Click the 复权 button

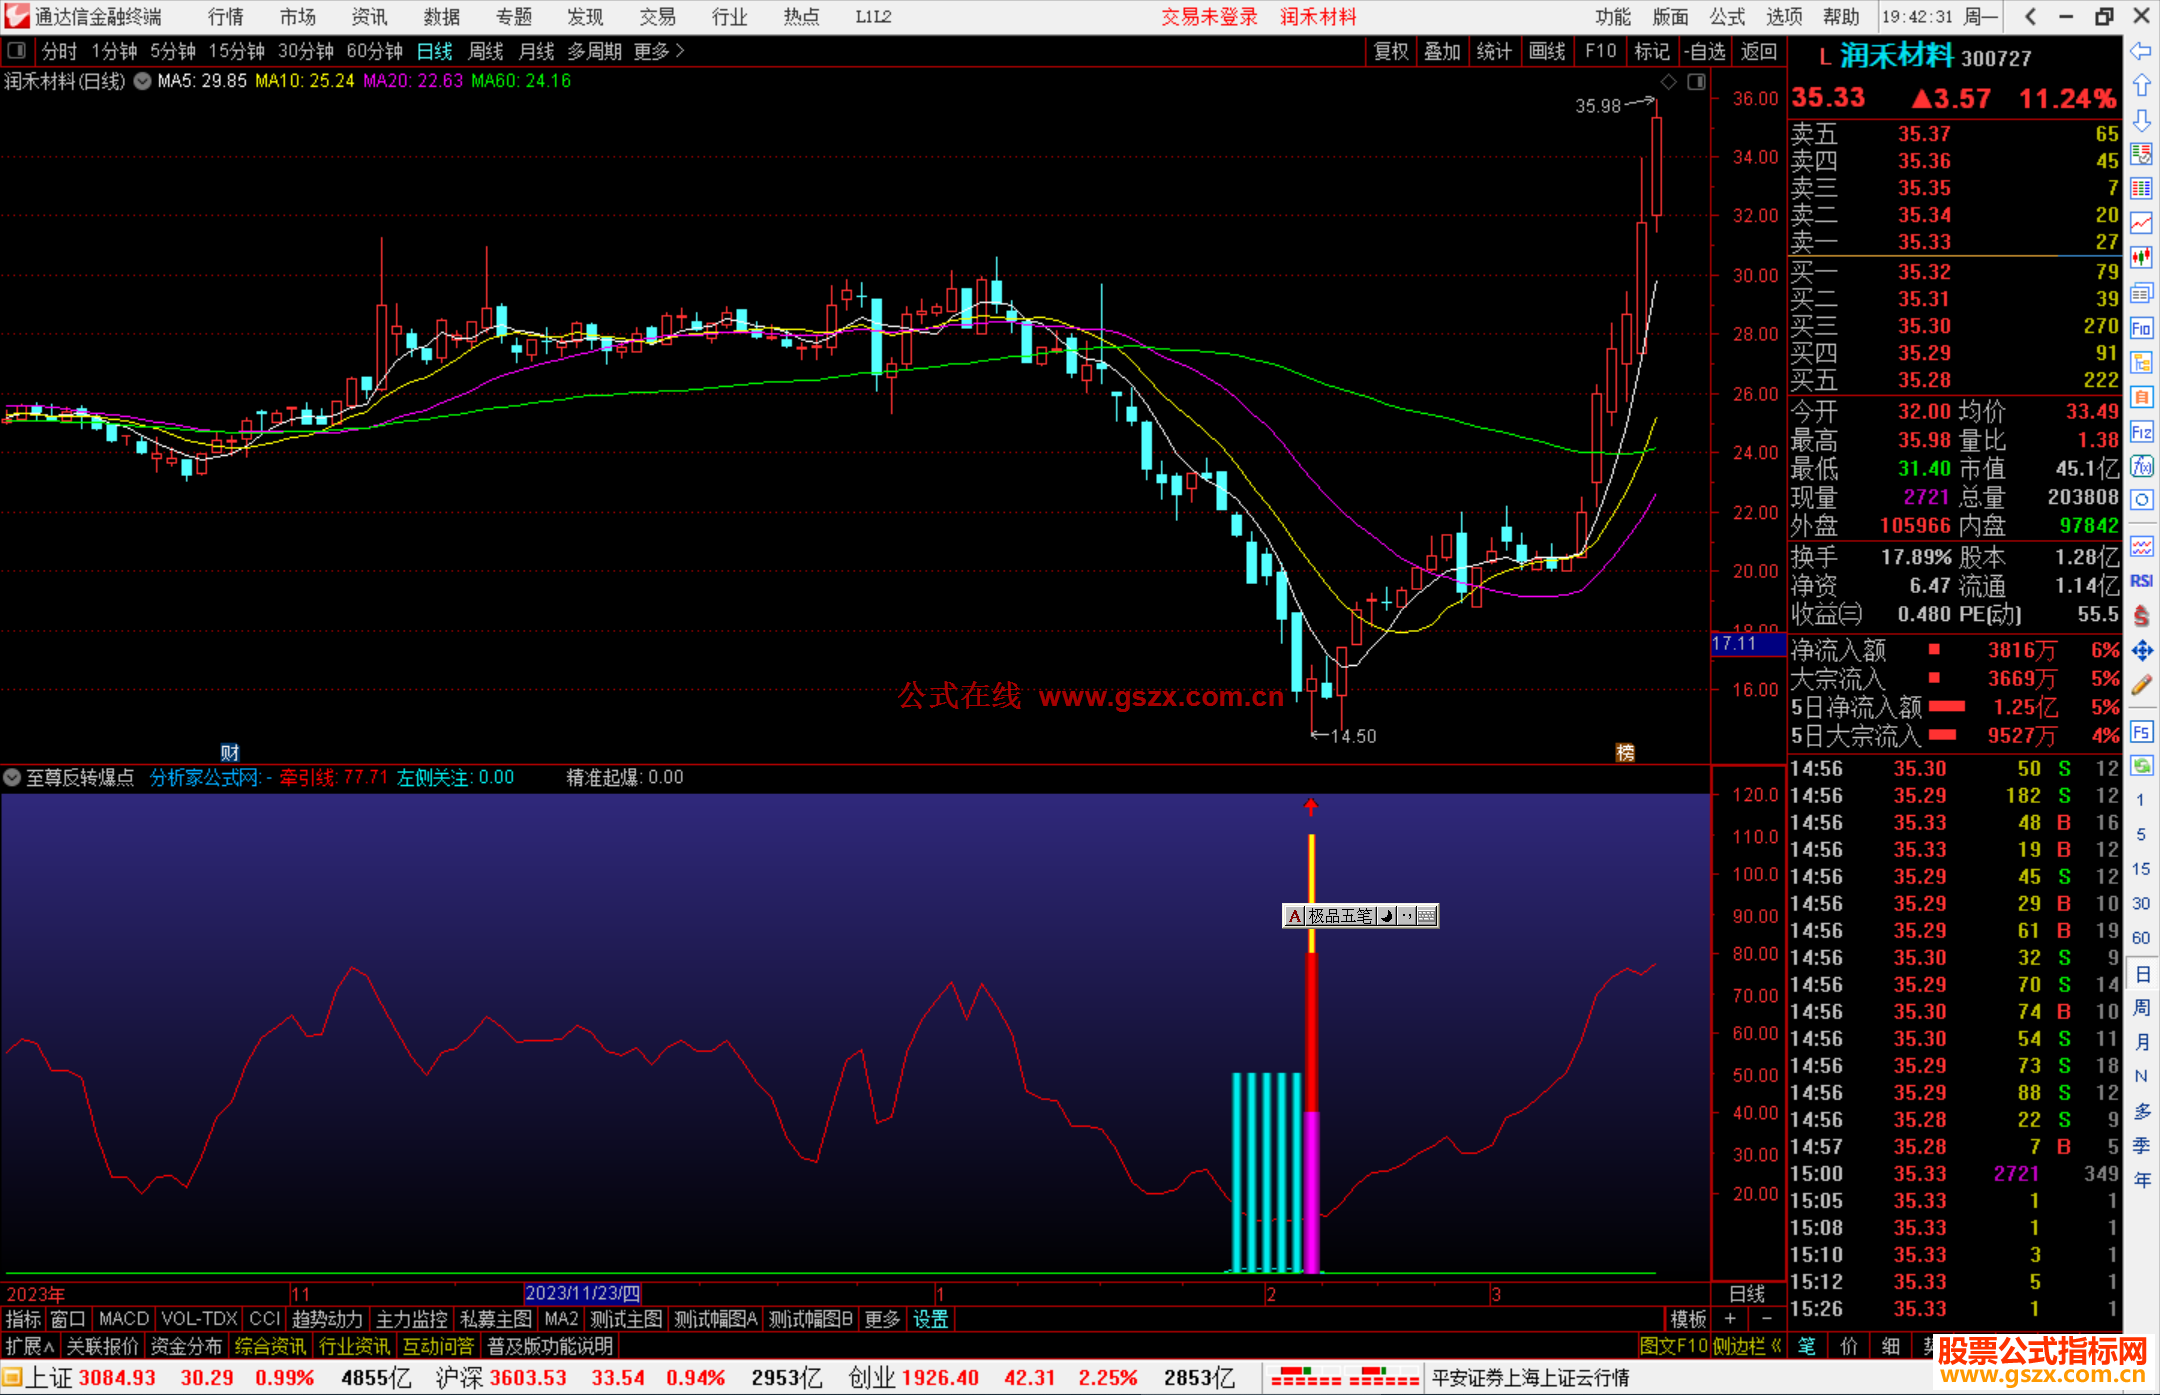(x=1391, y=51)
